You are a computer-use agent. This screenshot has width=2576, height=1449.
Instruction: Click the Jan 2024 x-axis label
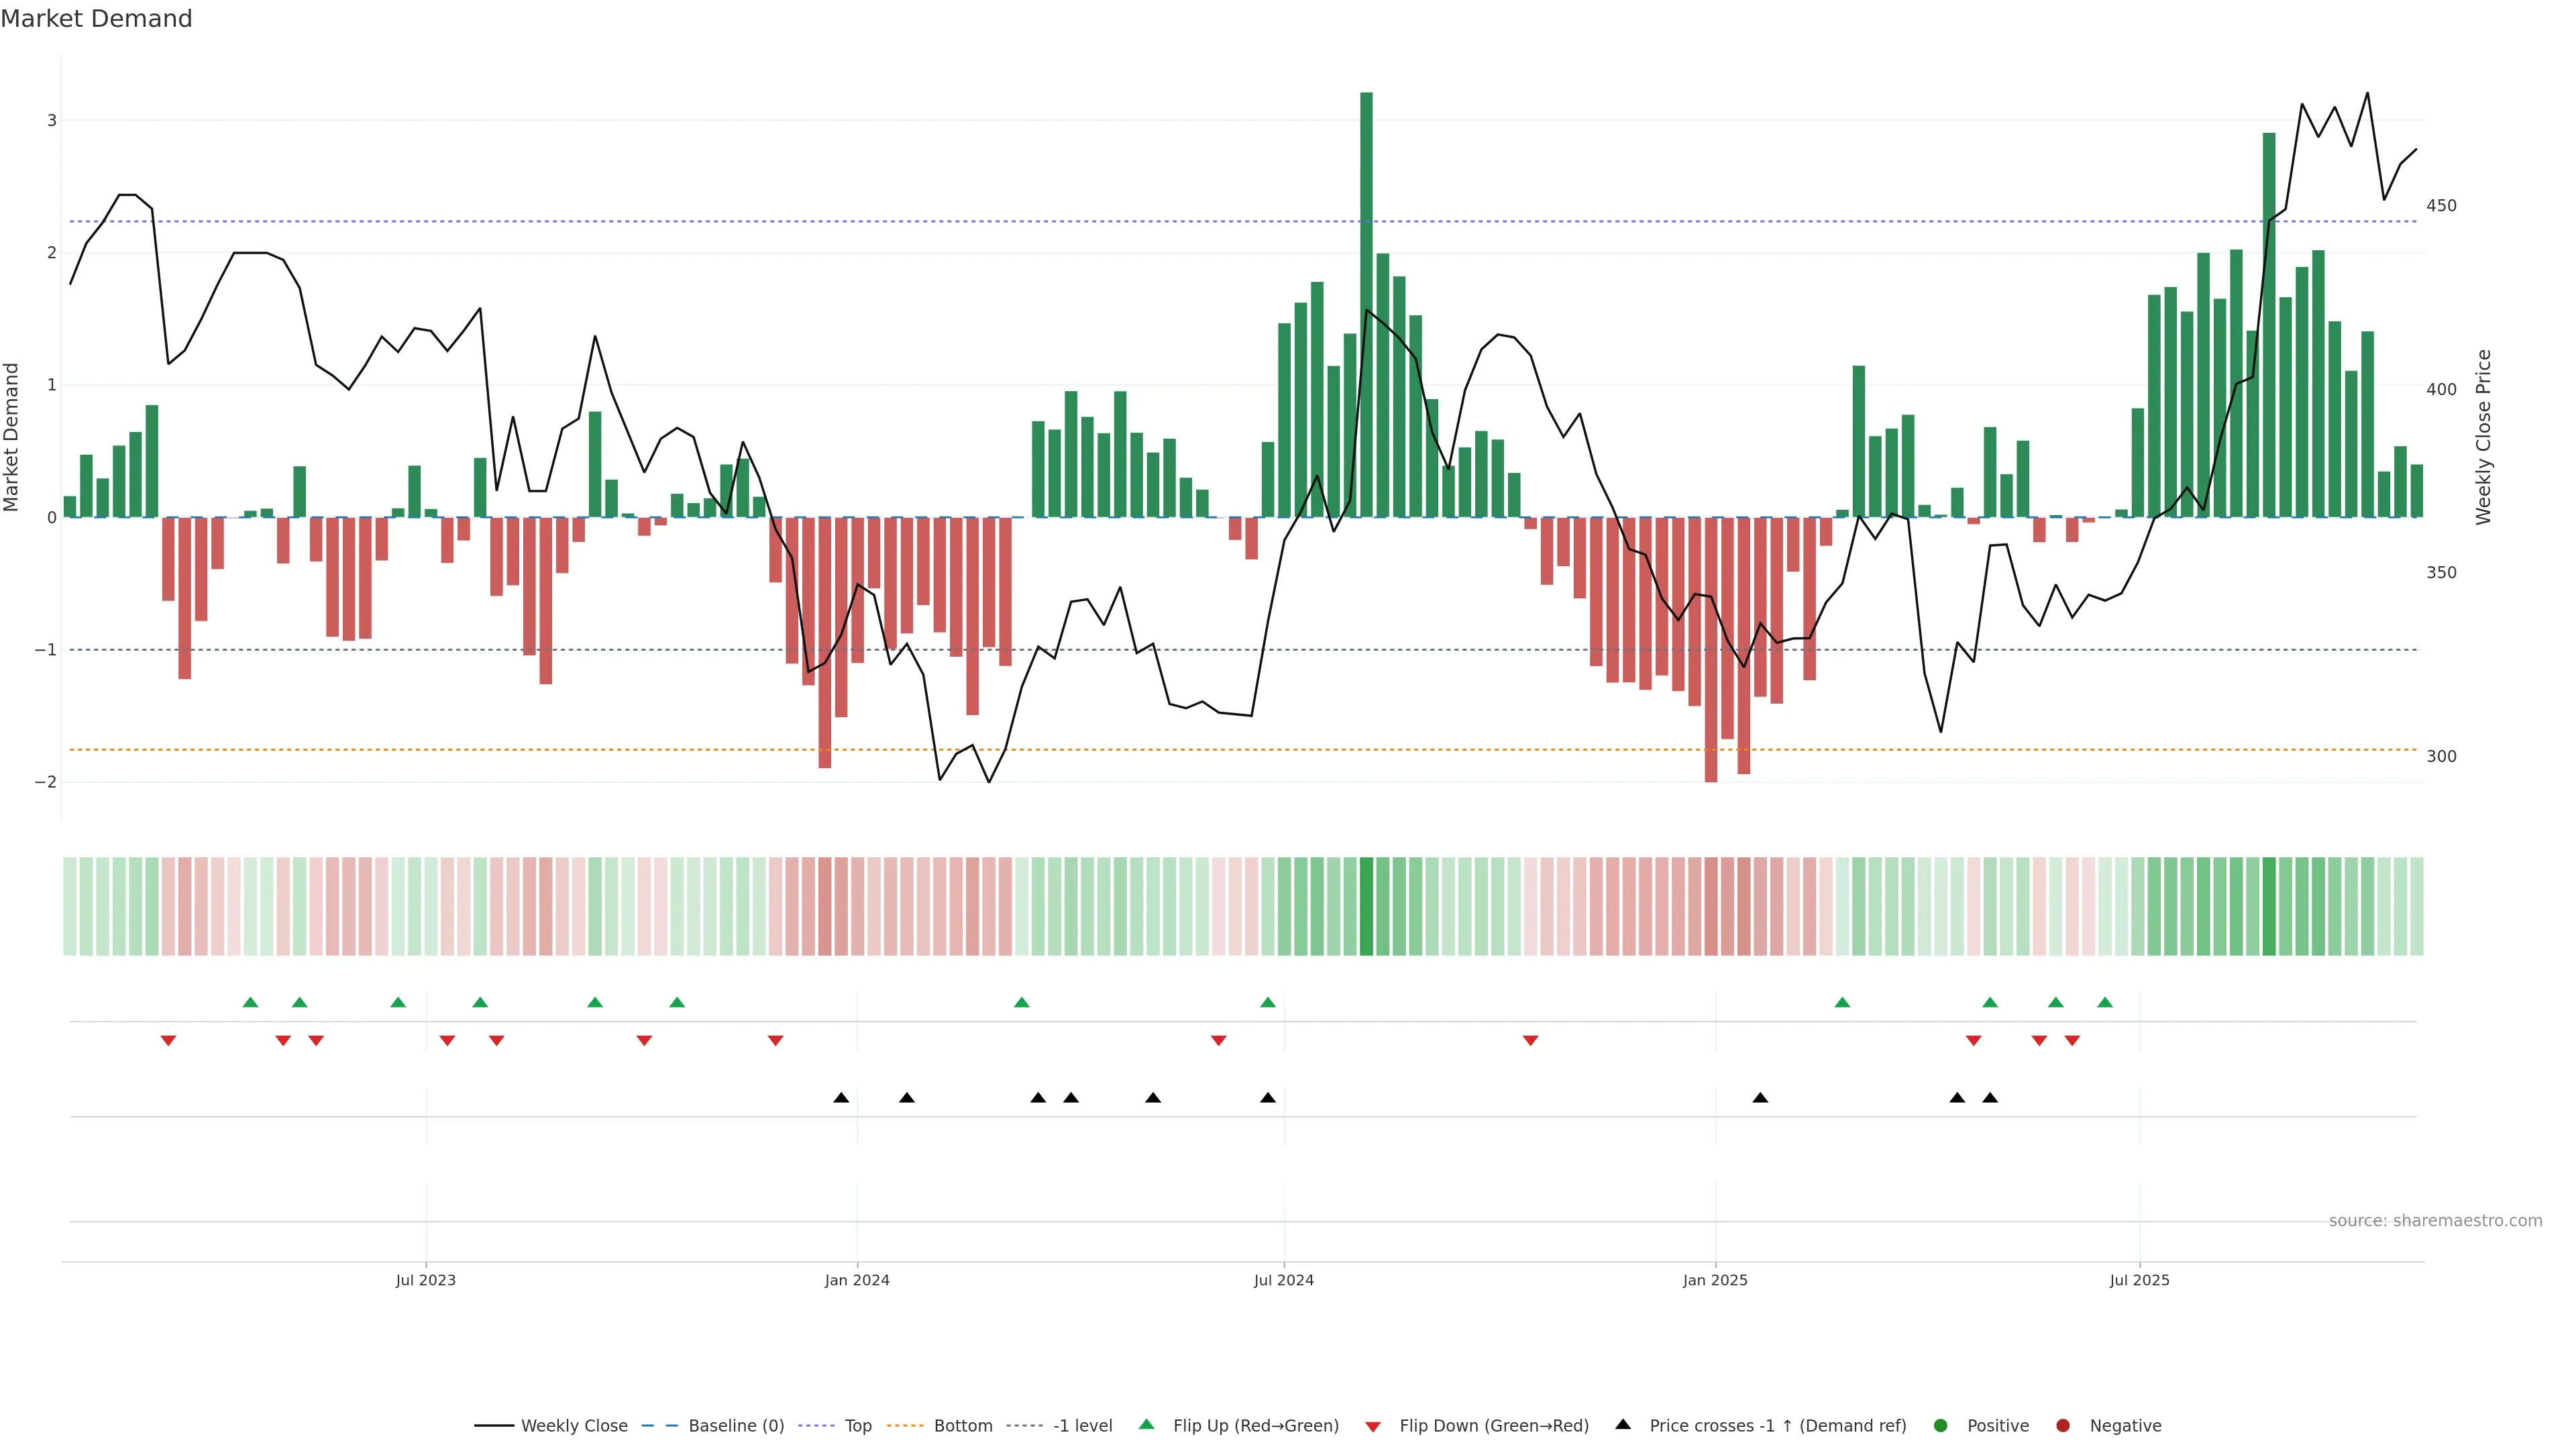point(857,1280)
